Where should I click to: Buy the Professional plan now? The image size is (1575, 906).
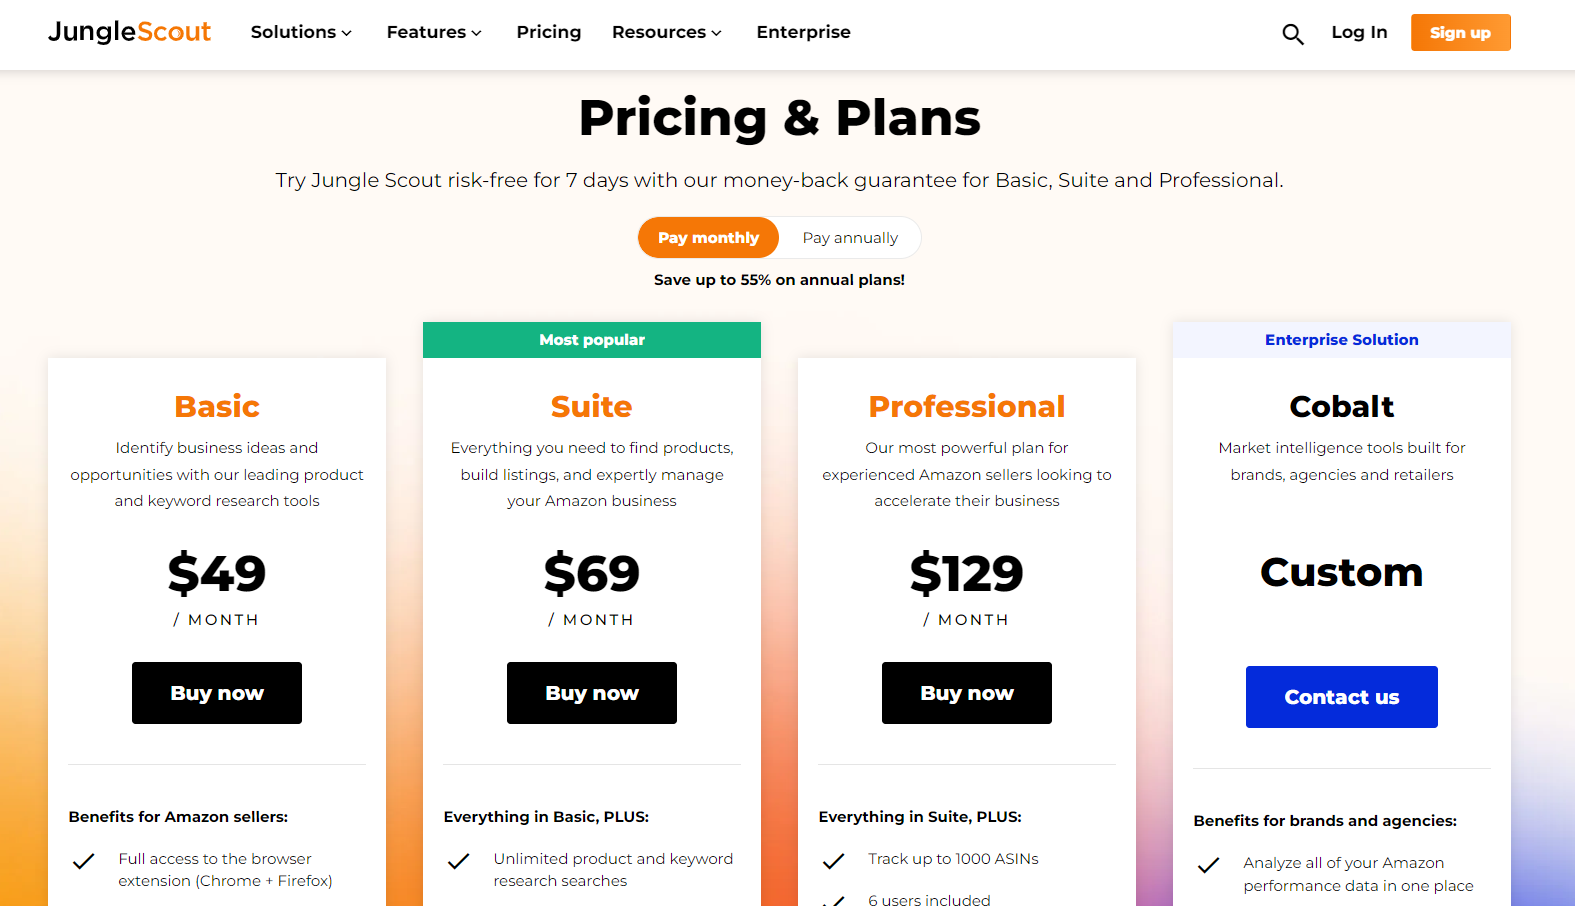point(966,692)
